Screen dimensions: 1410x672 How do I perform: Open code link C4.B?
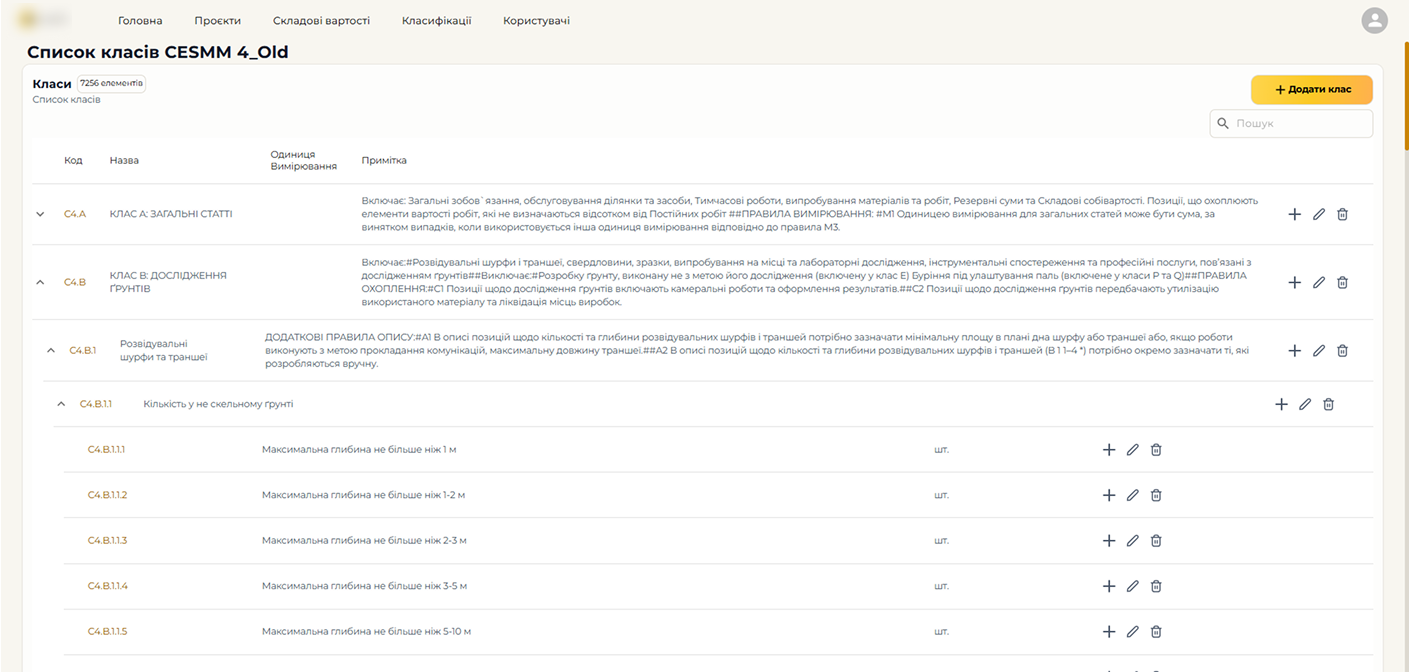75,283
